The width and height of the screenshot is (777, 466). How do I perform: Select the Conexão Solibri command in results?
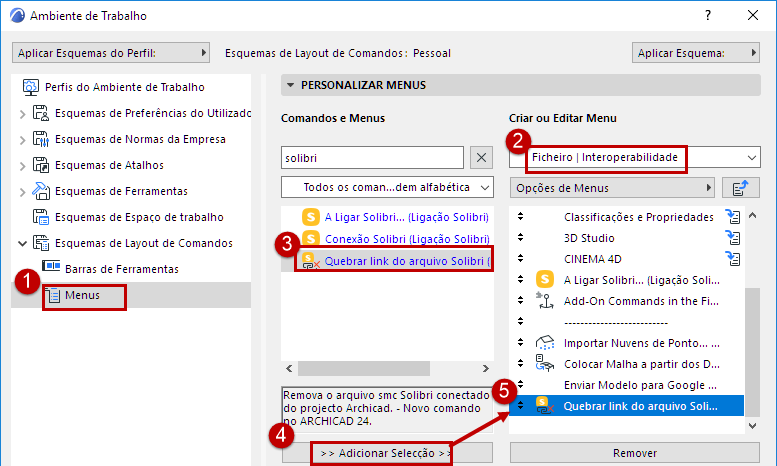click(x=407, y=239)
